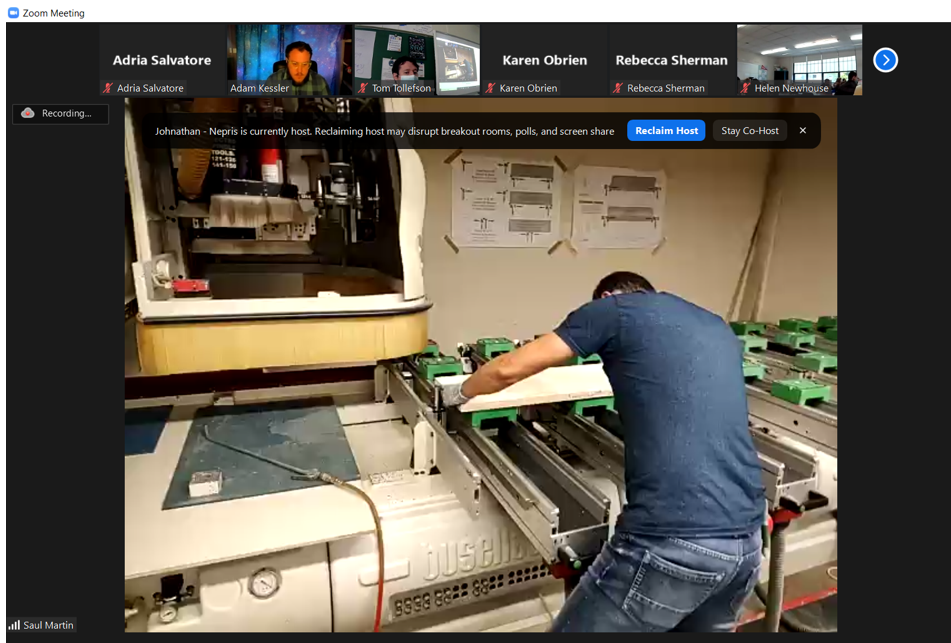
Task: Click Karen Obrien's muted microphone icon
Action: pyautogui.click(x=490, y=88)
